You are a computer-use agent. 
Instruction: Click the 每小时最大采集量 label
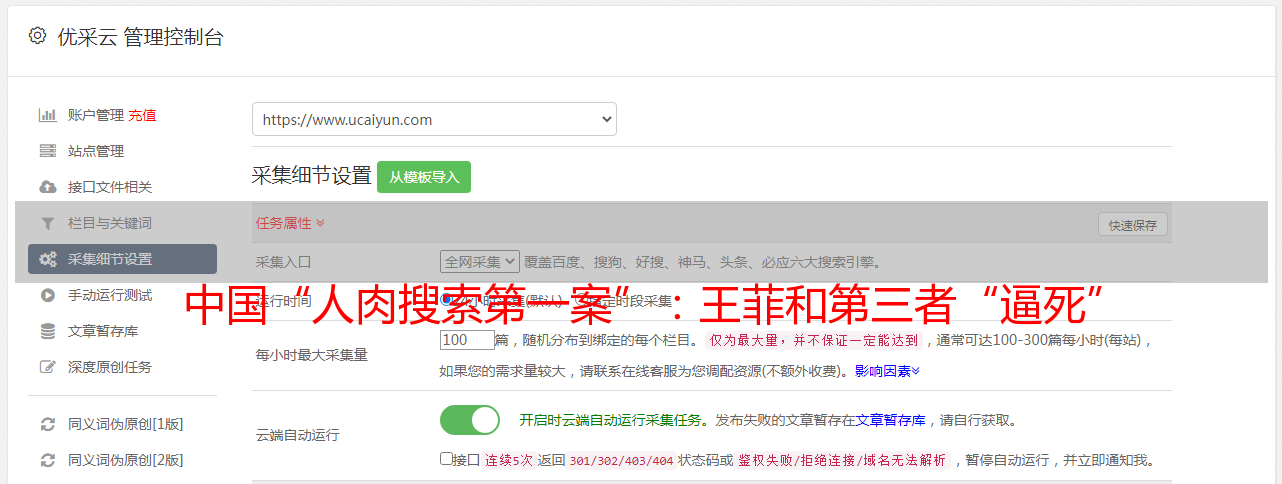[x=312, y=355]
